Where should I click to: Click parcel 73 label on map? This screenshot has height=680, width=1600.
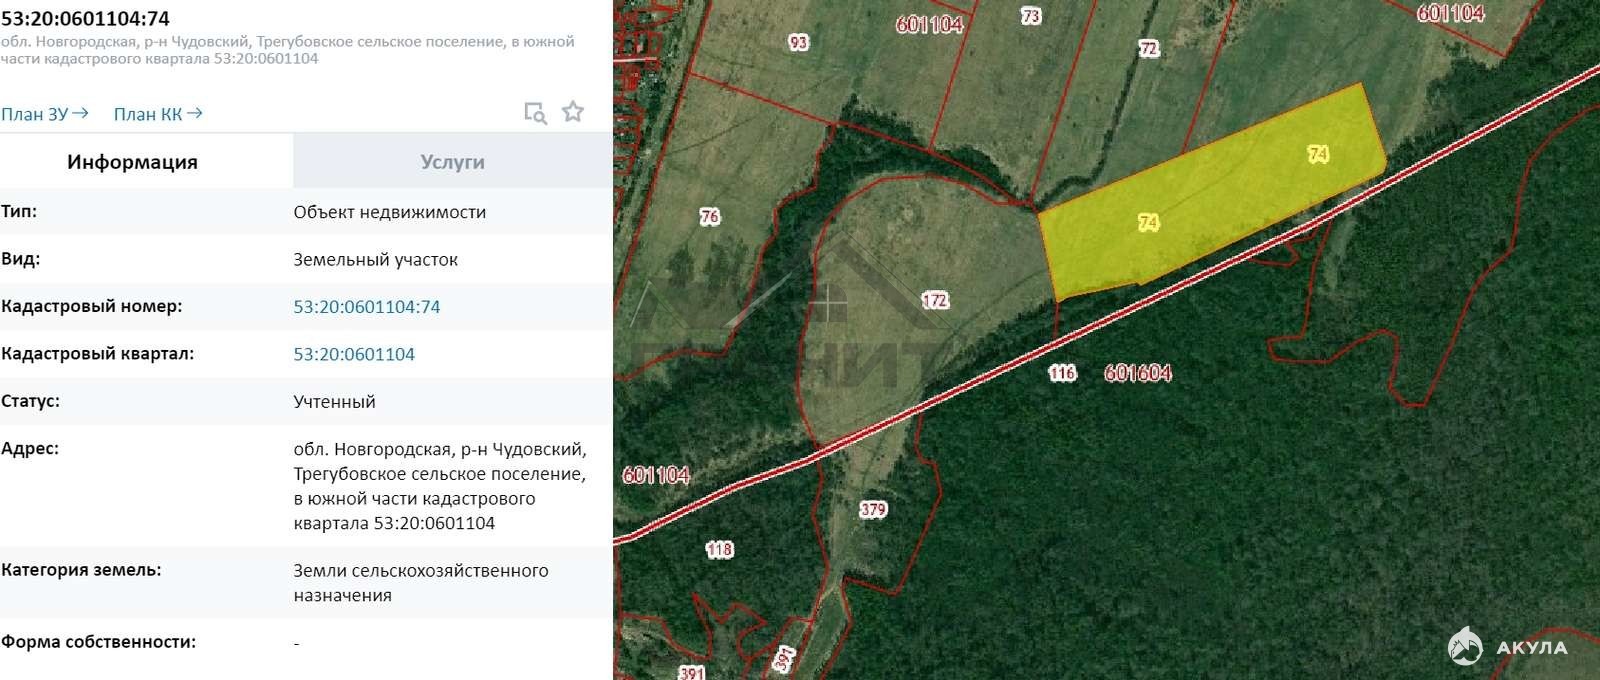(1031, 16)
